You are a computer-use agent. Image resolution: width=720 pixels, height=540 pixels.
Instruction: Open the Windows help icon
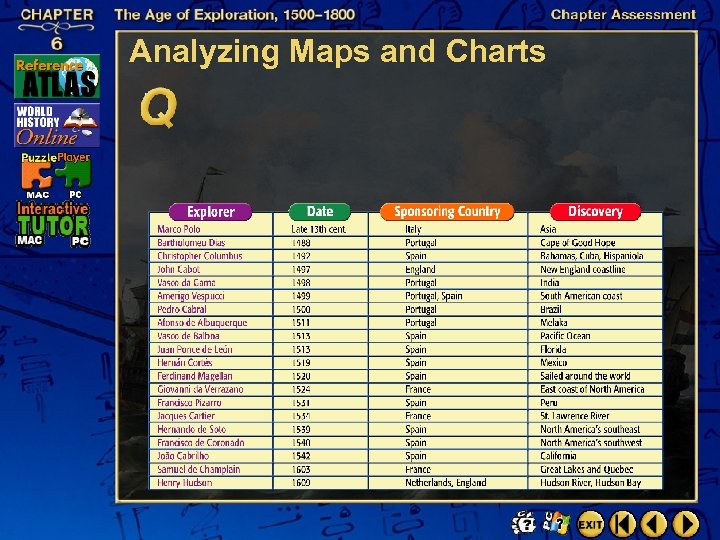pos(556,523)
